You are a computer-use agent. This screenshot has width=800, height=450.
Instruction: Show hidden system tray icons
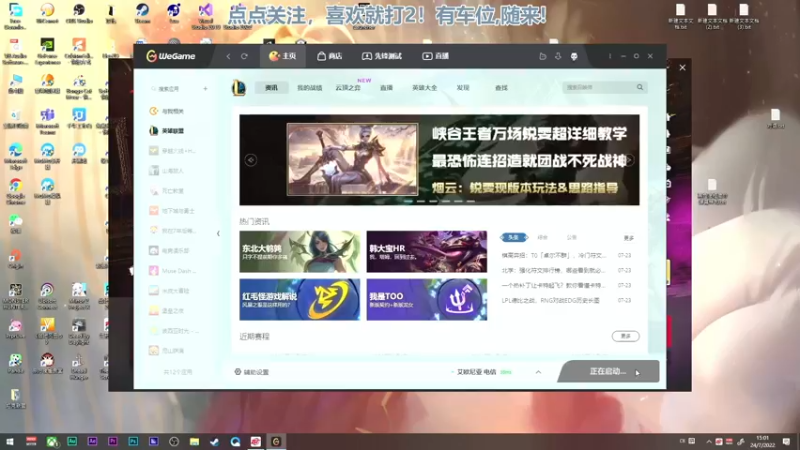[709, 441]
